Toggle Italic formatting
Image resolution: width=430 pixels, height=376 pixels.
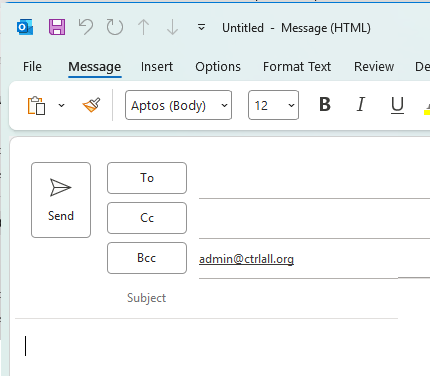(361, 105)
